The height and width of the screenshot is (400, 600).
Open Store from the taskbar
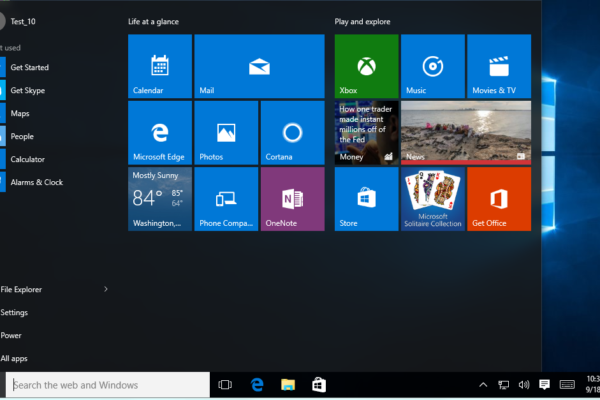coord(319,385)
